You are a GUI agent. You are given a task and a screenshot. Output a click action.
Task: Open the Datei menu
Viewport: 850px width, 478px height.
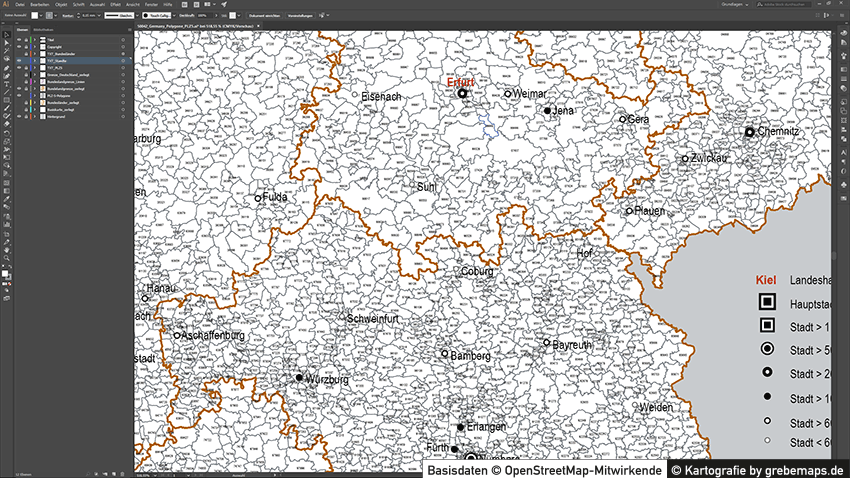tap(20, 4)
